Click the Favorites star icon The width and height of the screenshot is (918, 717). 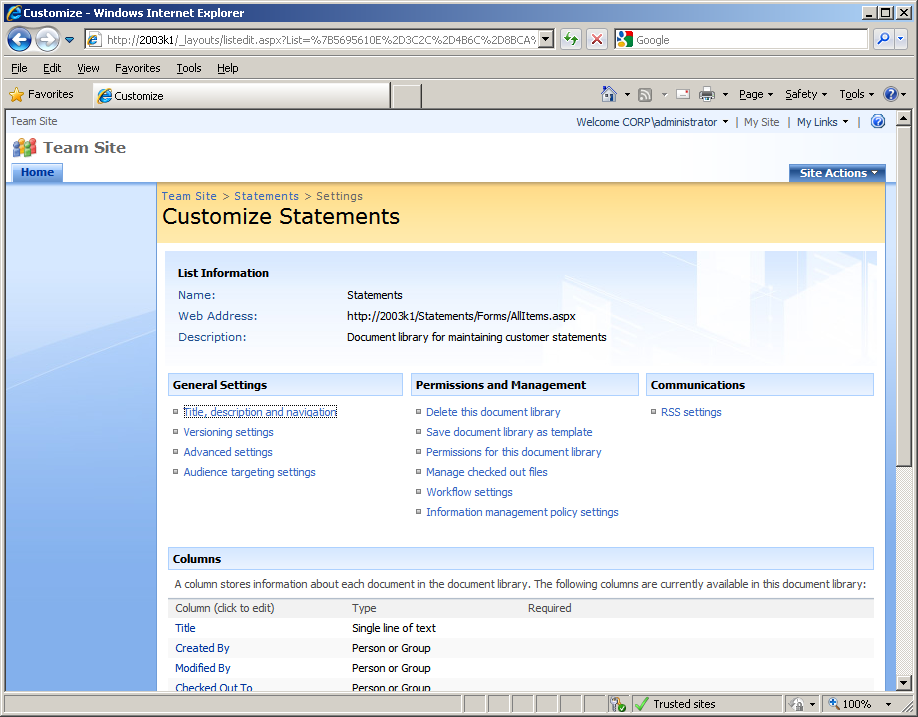pos(17,94)
